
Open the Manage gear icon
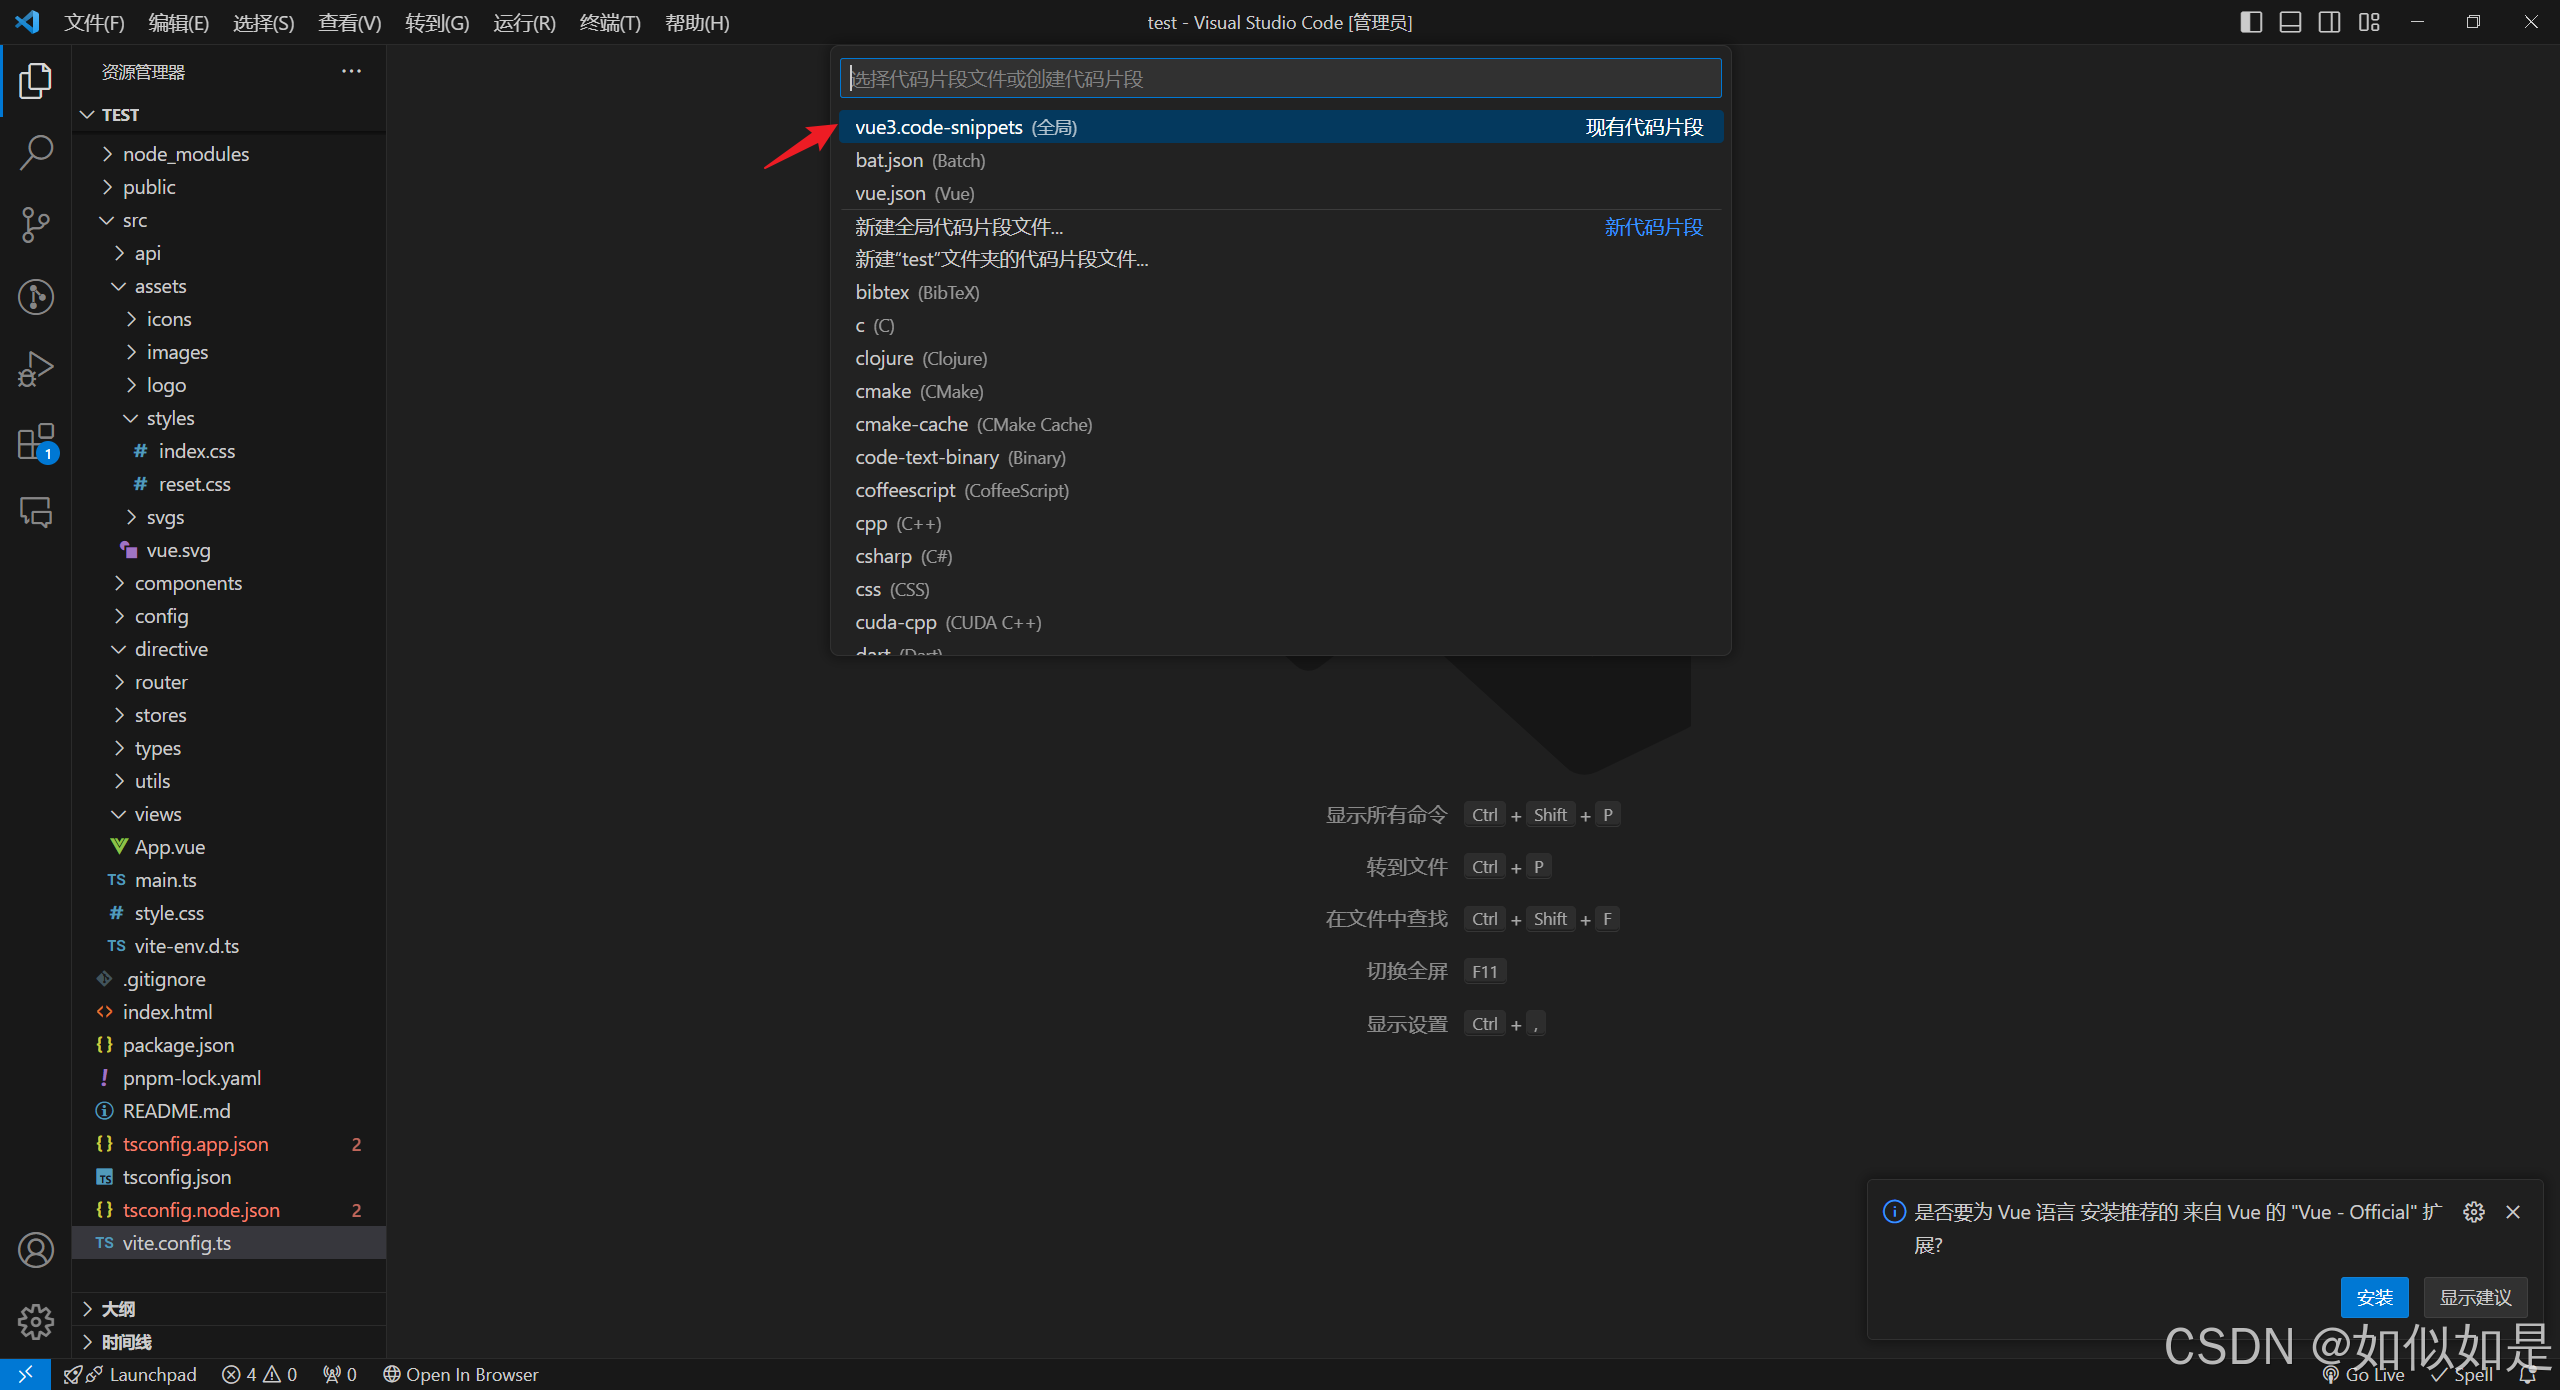pyautogui.click(x=36, y=1322)
